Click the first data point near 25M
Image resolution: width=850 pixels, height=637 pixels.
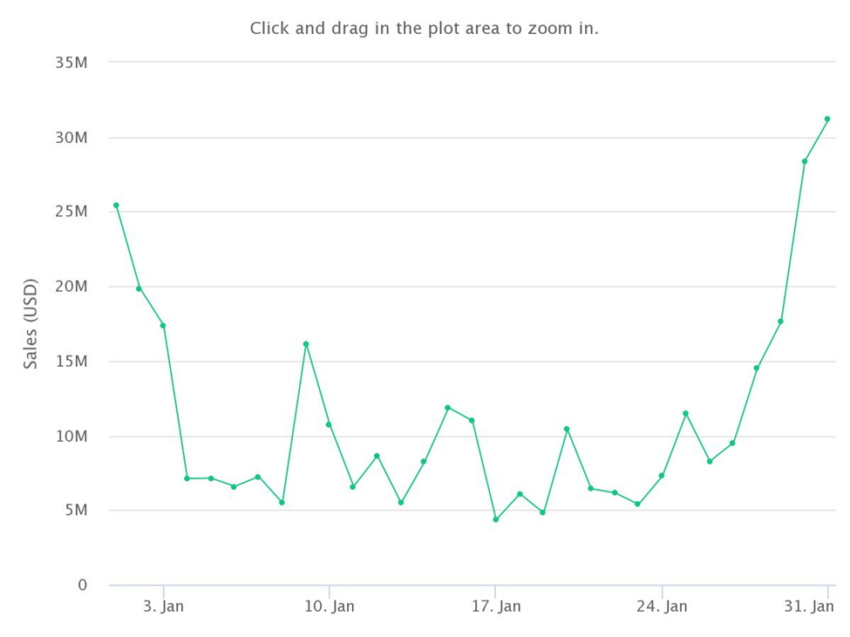[x=116, y=205]
